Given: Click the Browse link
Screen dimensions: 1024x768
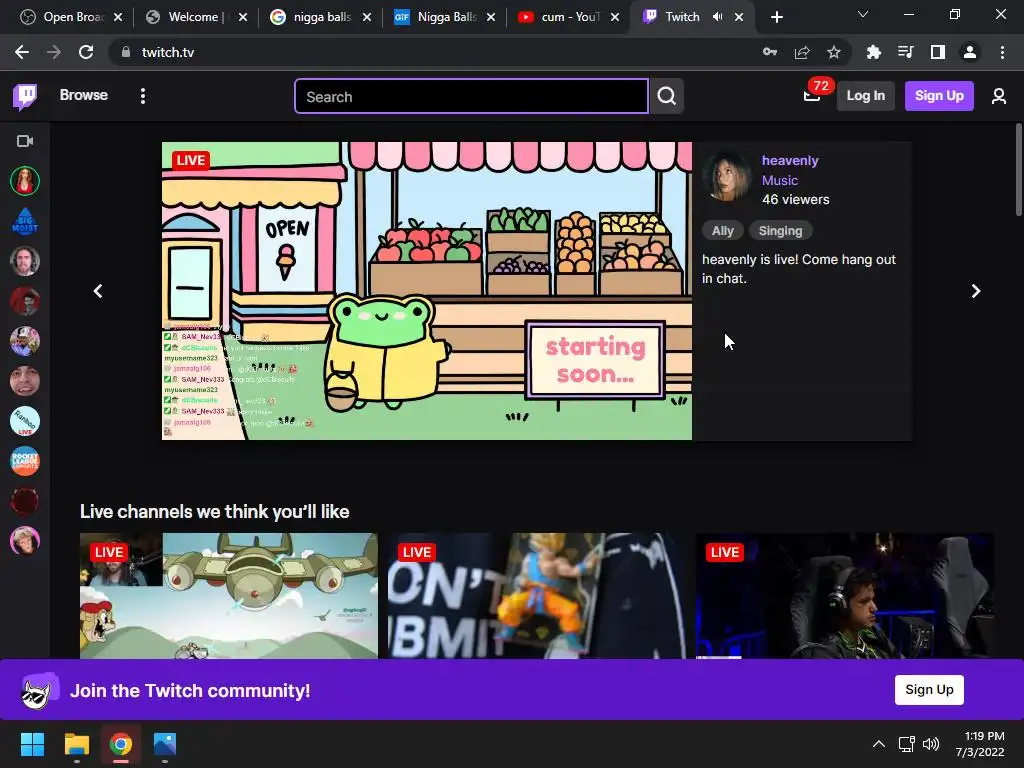Looking at the screenshot, I should (84, 95).
